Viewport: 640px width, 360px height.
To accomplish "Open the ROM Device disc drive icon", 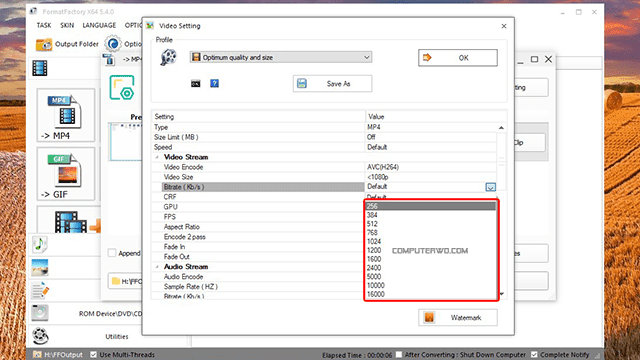I will (x=40, y=313).
